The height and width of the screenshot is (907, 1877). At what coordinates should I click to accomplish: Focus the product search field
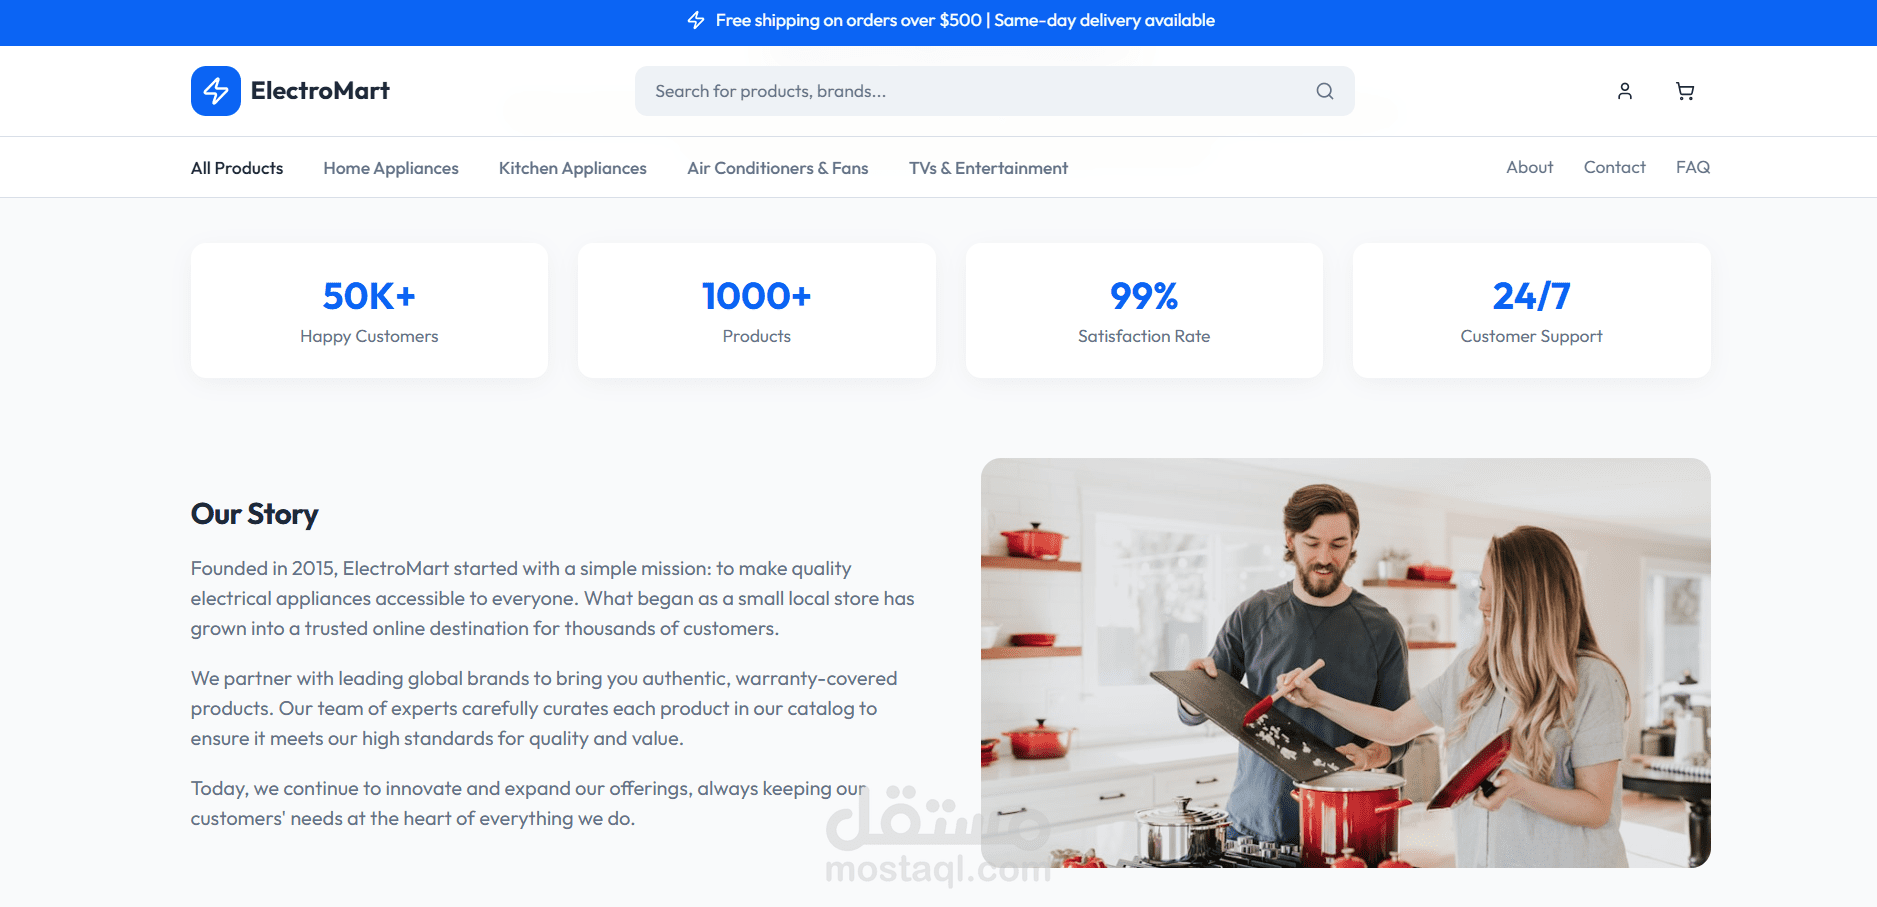[995, 91]
